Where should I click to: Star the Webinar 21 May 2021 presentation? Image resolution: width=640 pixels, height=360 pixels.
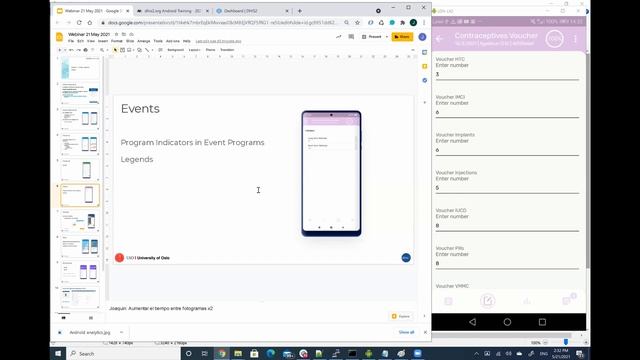116,34
